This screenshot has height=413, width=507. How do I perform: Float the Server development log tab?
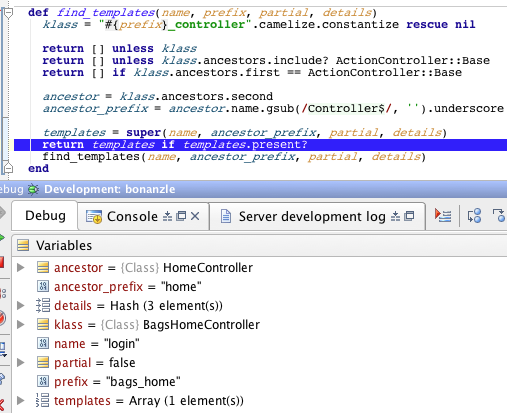(409, 216)
